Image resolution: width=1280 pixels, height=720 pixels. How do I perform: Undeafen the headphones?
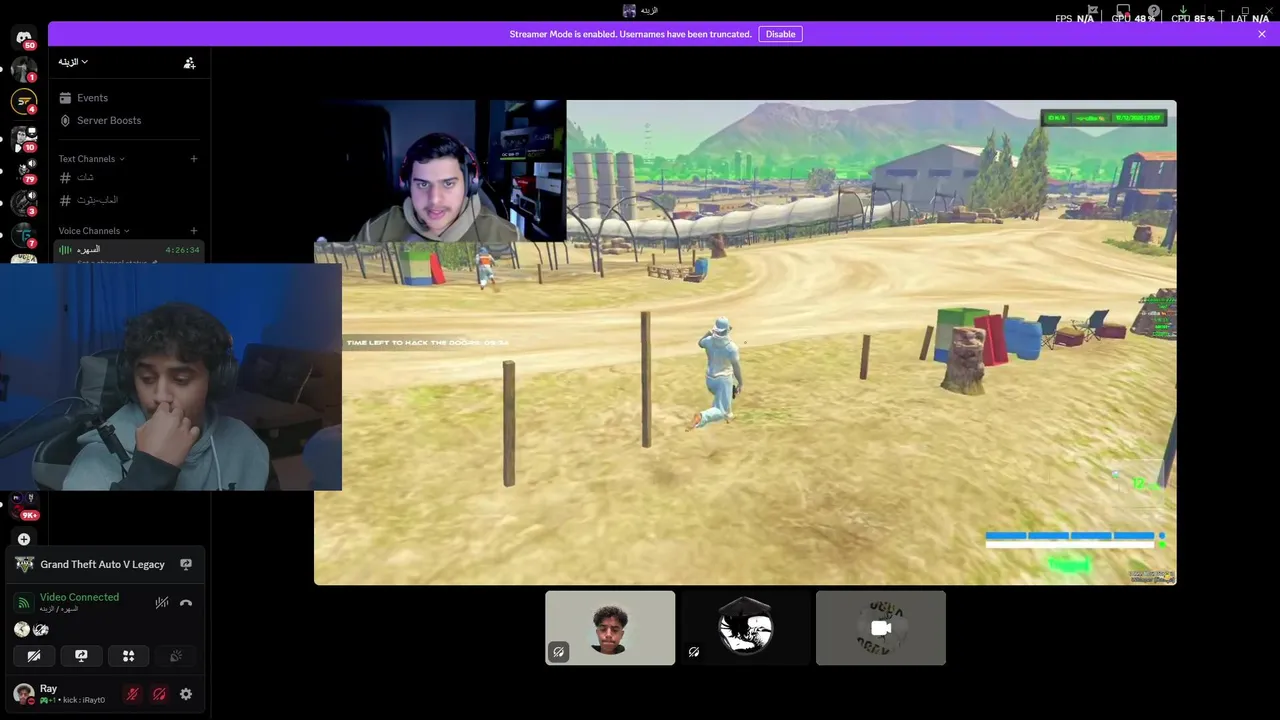(x=159, y=694)
